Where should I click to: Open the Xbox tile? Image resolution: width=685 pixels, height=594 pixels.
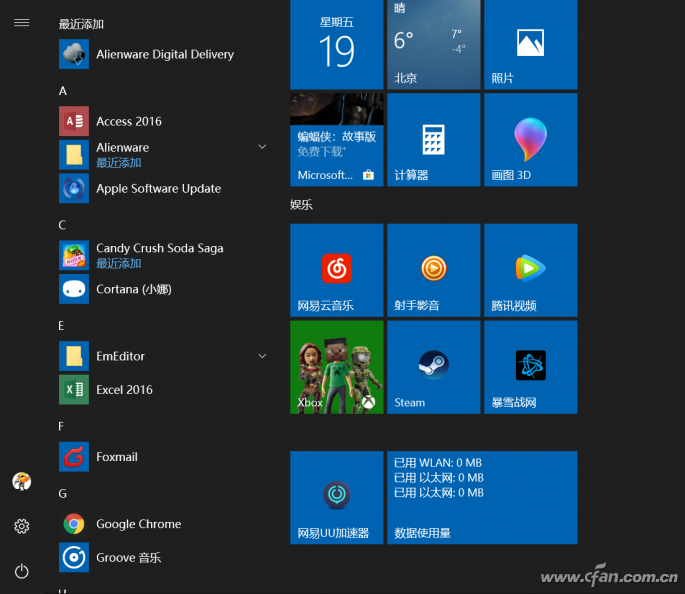337,367
